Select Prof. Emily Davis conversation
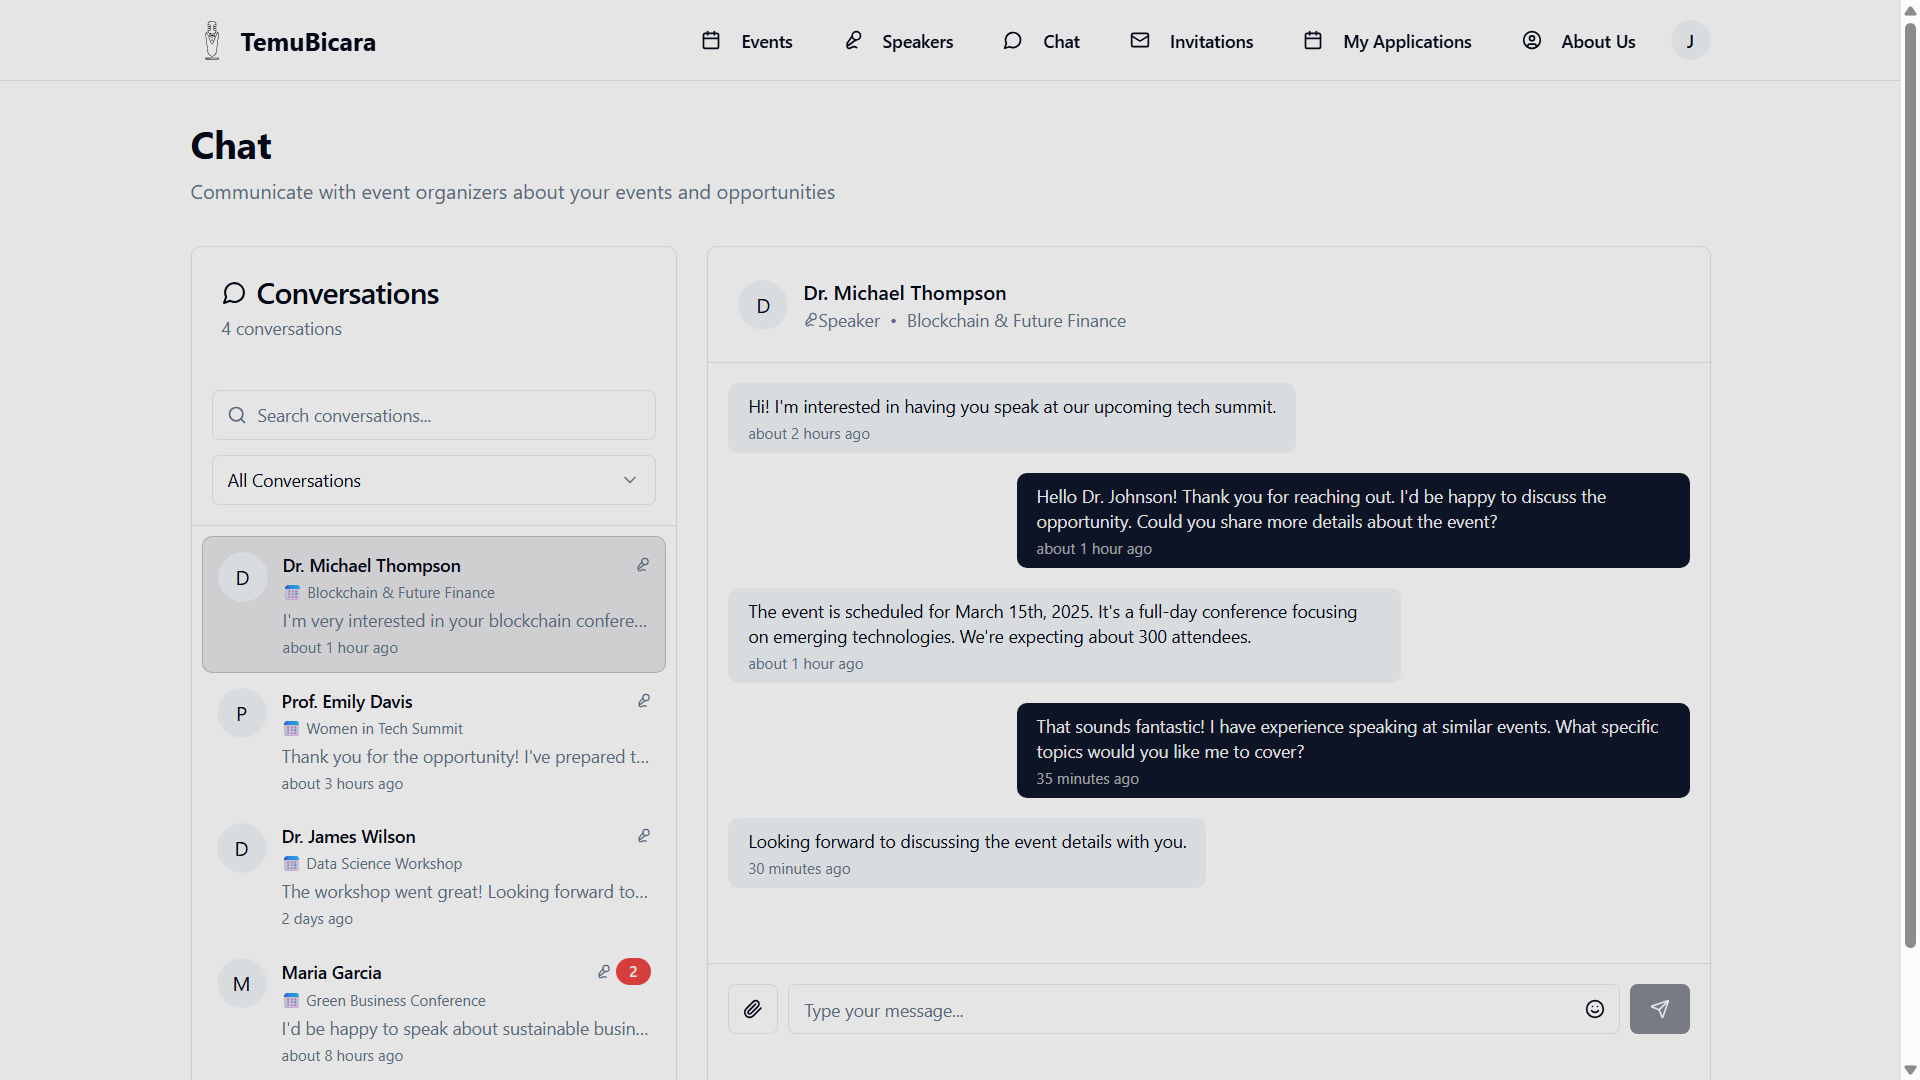This screenshot has width=1920, height=1080. click(x=433, y=741)
